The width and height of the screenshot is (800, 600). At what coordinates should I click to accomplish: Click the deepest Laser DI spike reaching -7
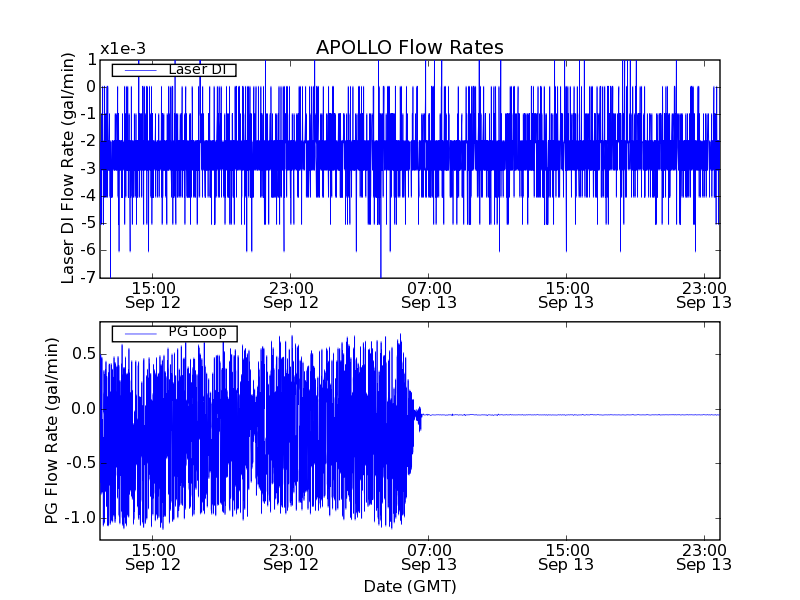[x=381, y=272]
